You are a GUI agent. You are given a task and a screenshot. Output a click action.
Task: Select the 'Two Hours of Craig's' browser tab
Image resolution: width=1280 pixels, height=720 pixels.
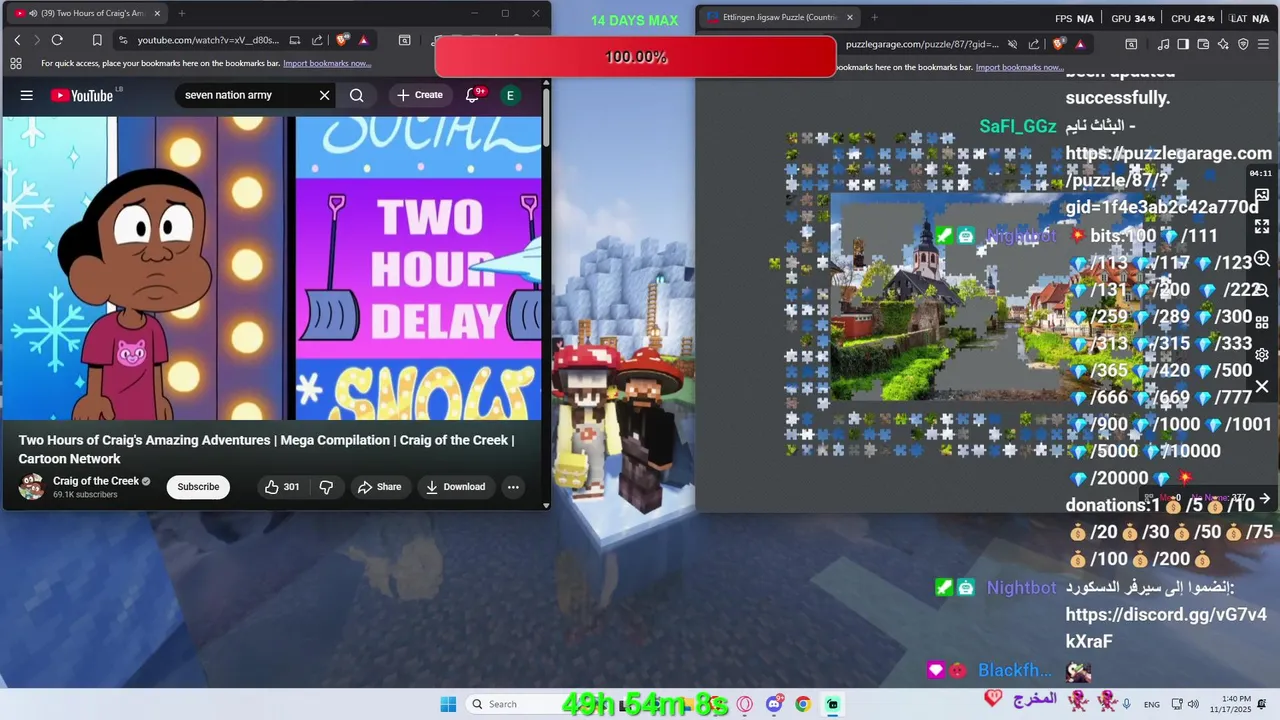pyautogui.click(x=86, y=13)
